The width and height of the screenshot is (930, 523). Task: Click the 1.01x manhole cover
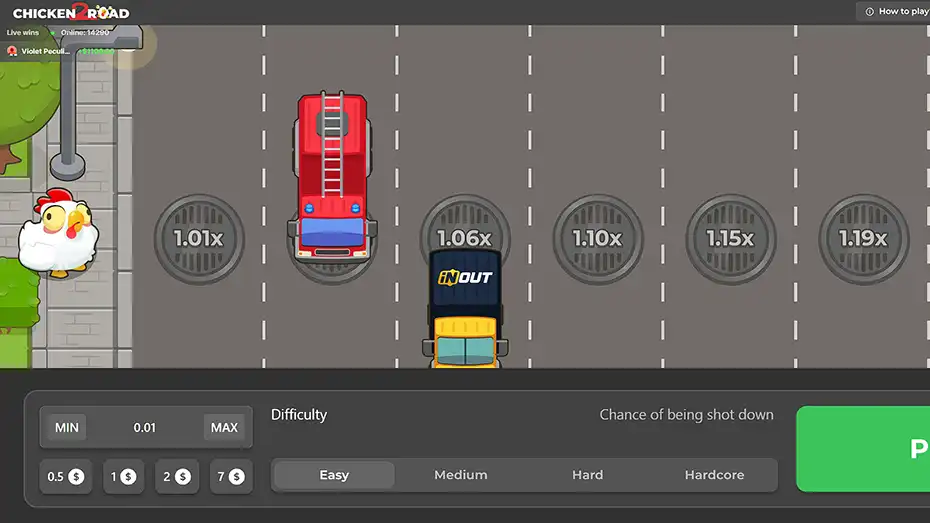[x=198, y=239]
